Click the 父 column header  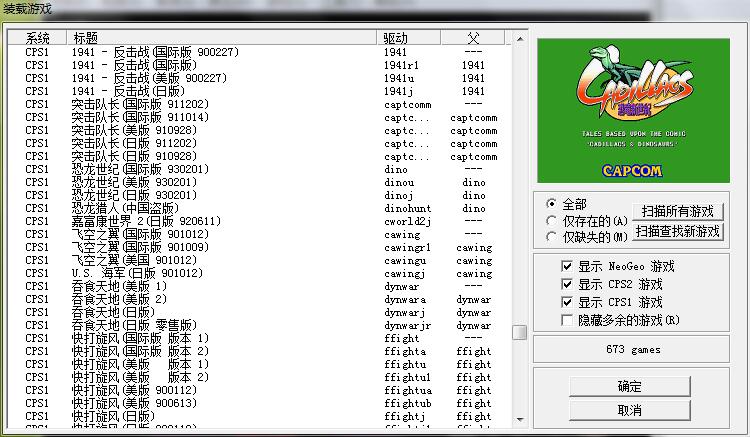tap(473, 37)
